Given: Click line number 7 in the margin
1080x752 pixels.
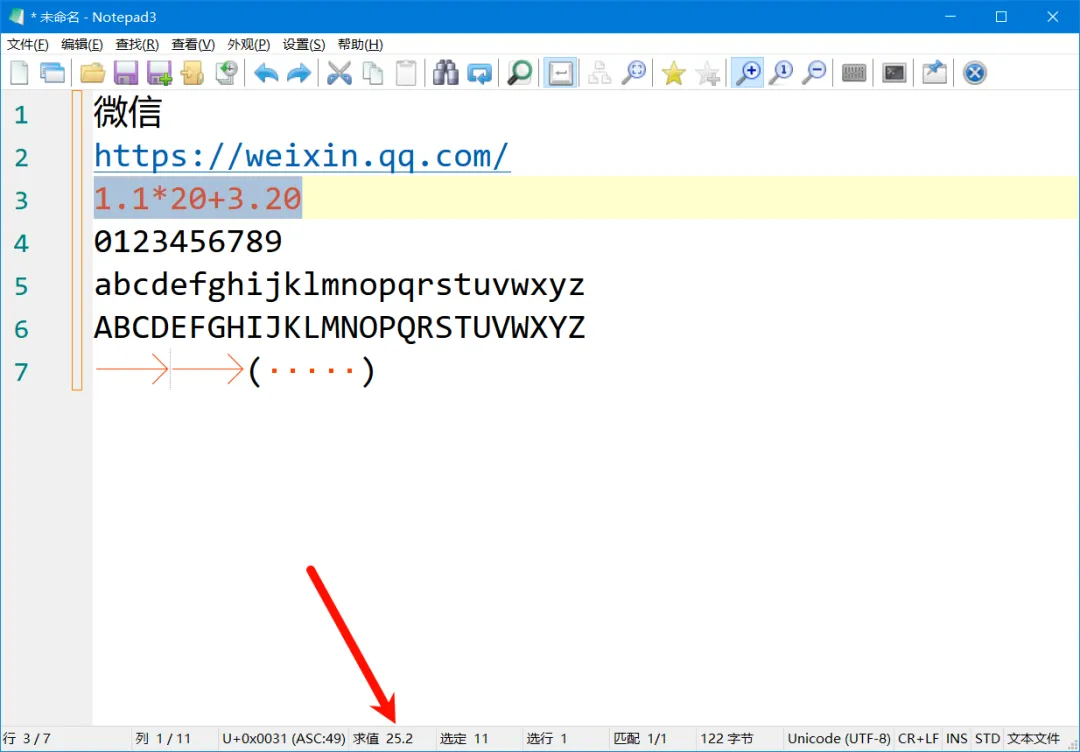Looking at the screenshot, I should click(x=21, y=372).
